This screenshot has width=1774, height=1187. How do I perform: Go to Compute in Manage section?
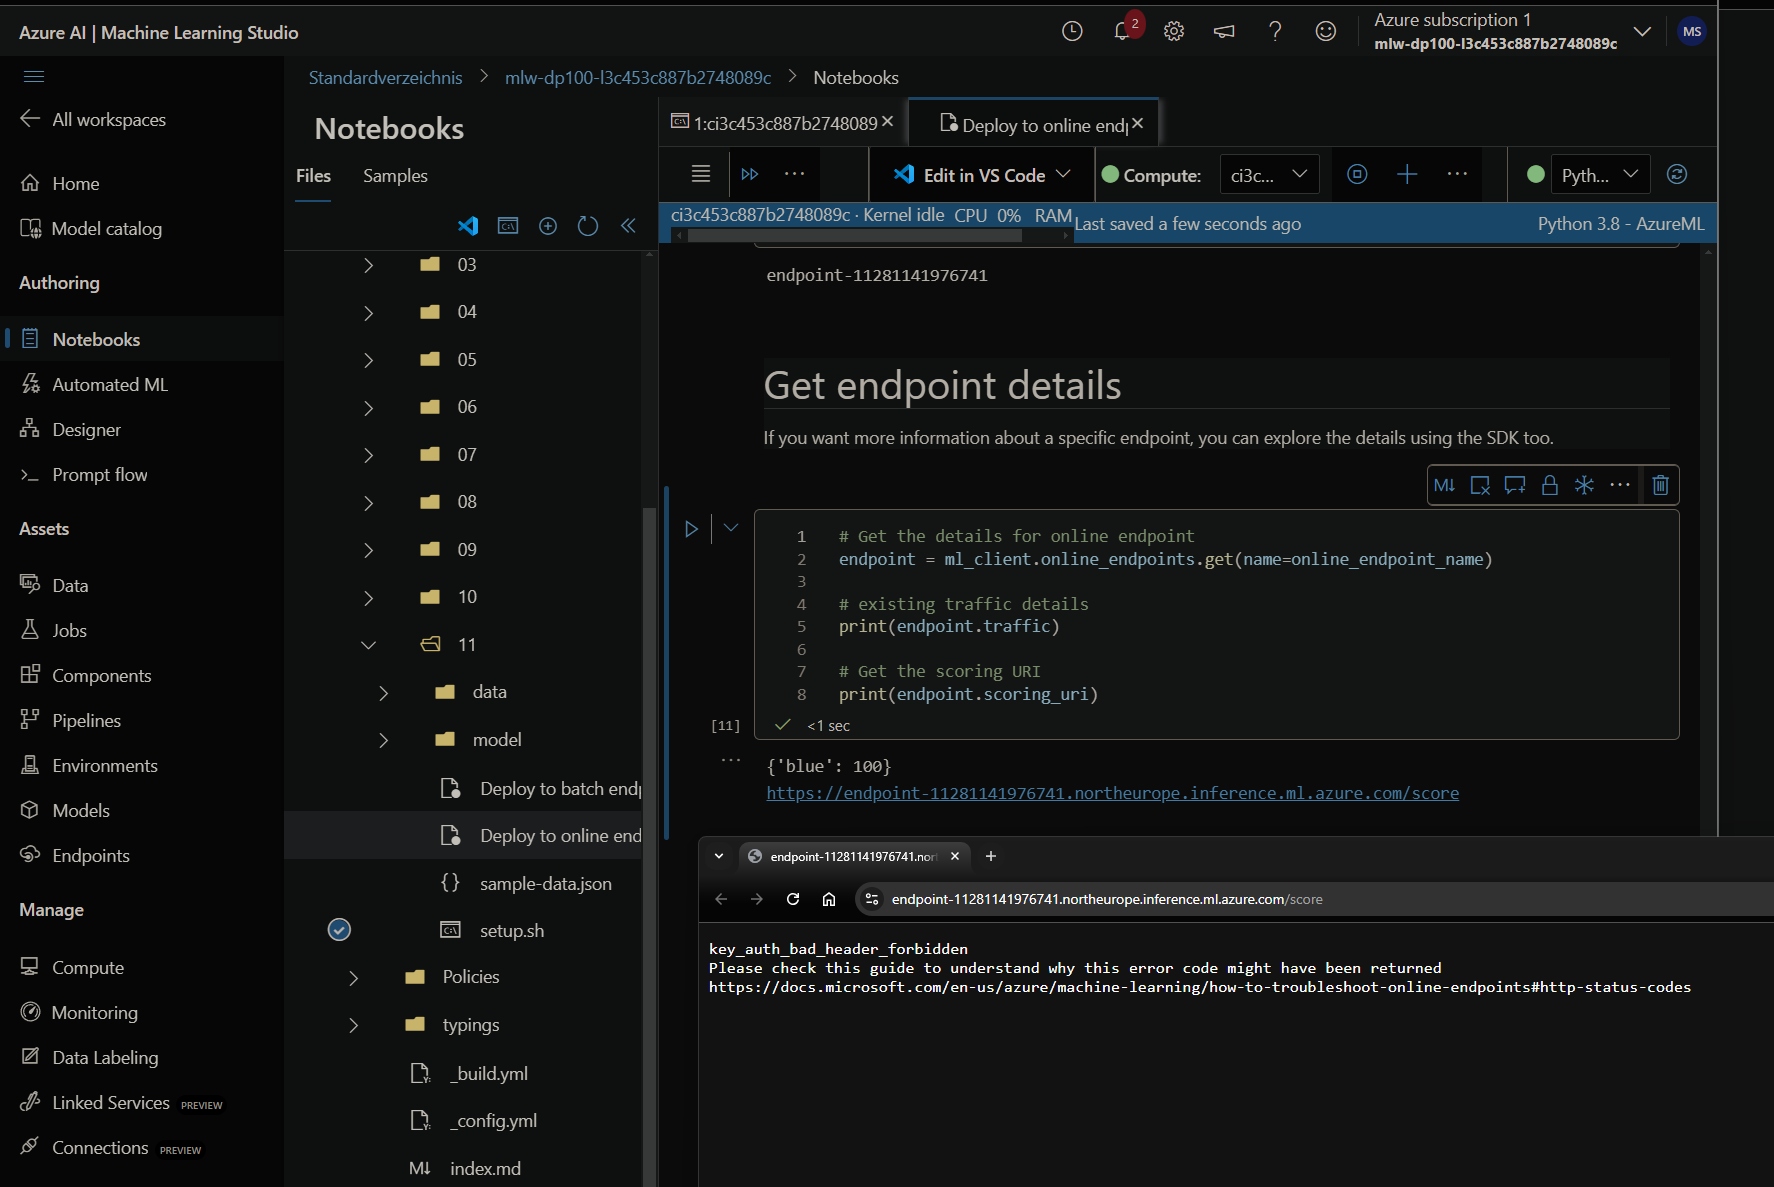88,968
